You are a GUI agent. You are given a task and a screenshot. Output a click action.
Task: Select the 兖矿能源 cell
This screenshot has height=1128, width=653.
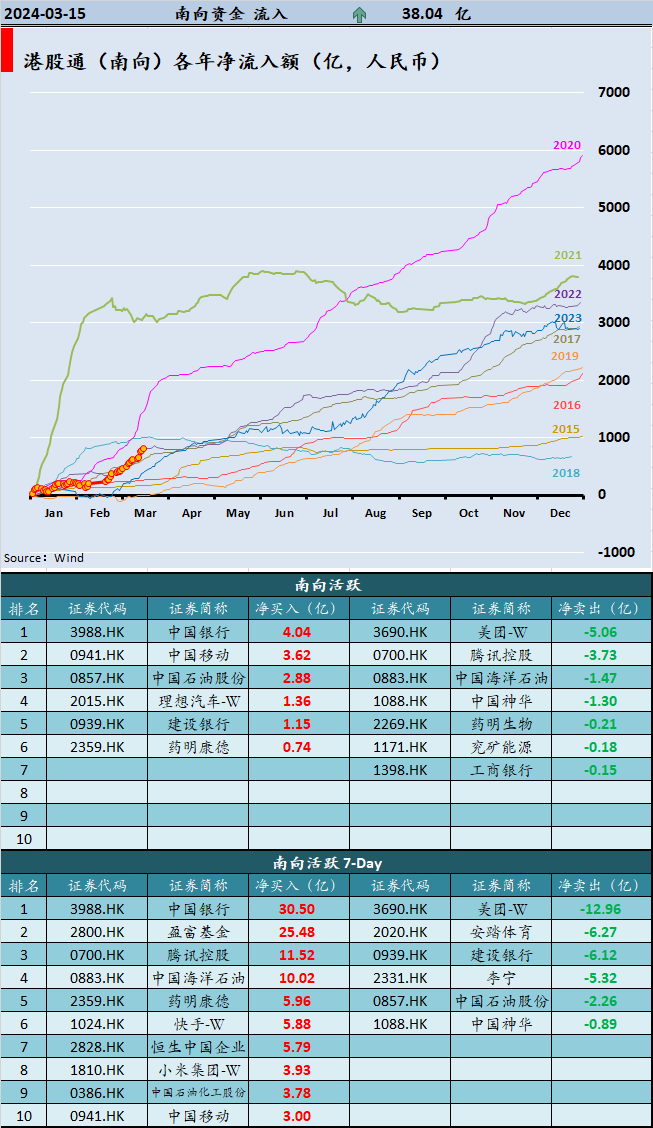coord(501,747)
